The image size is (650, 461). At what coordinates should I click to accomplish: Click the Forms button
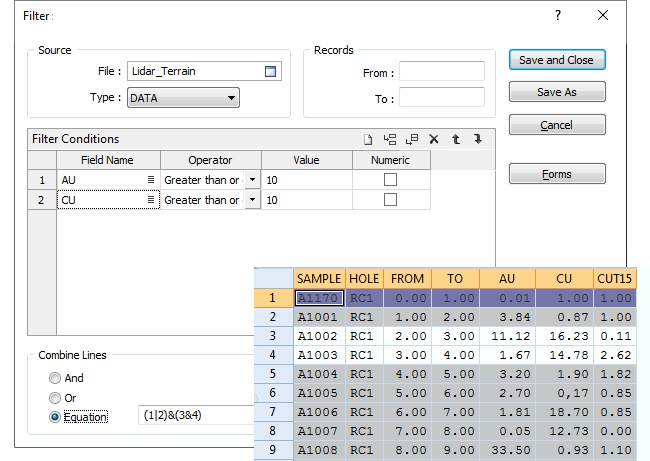pyautogui.click(x=556, y=174)
